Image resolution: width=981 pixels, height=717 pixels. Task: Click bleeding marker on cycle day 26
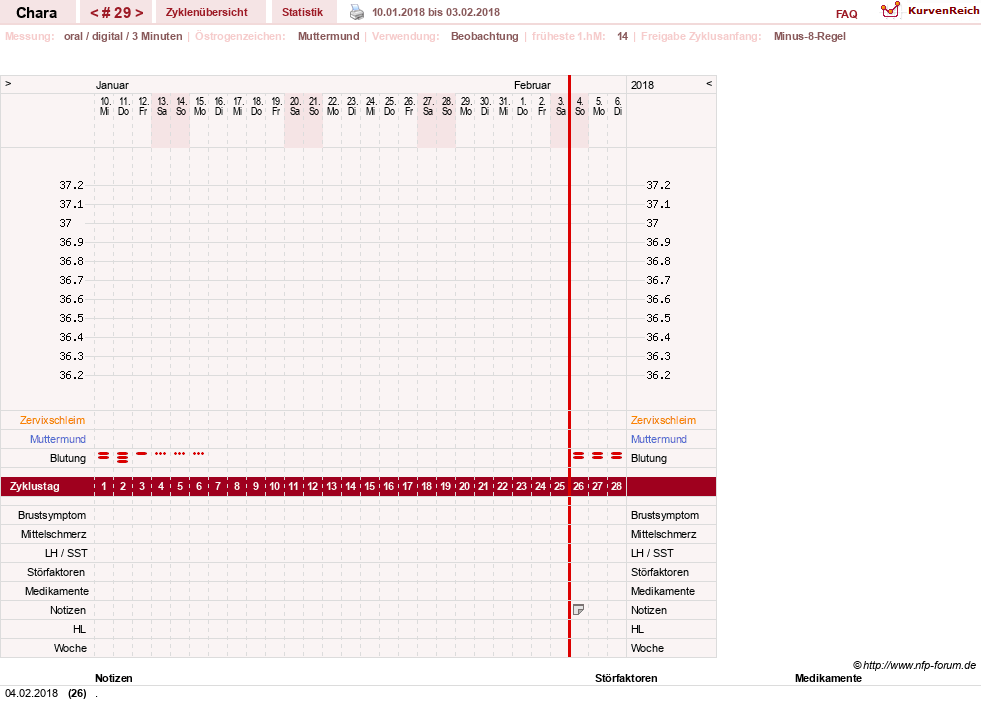579,456
